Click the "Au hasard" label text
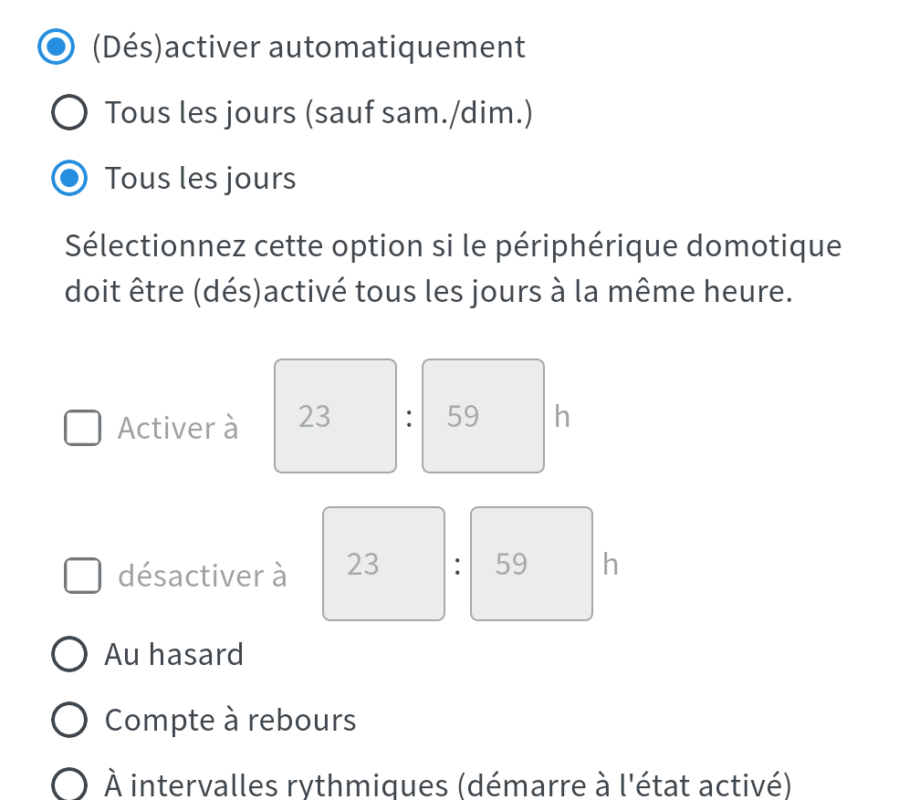920x800 pixels. (174, 655)
